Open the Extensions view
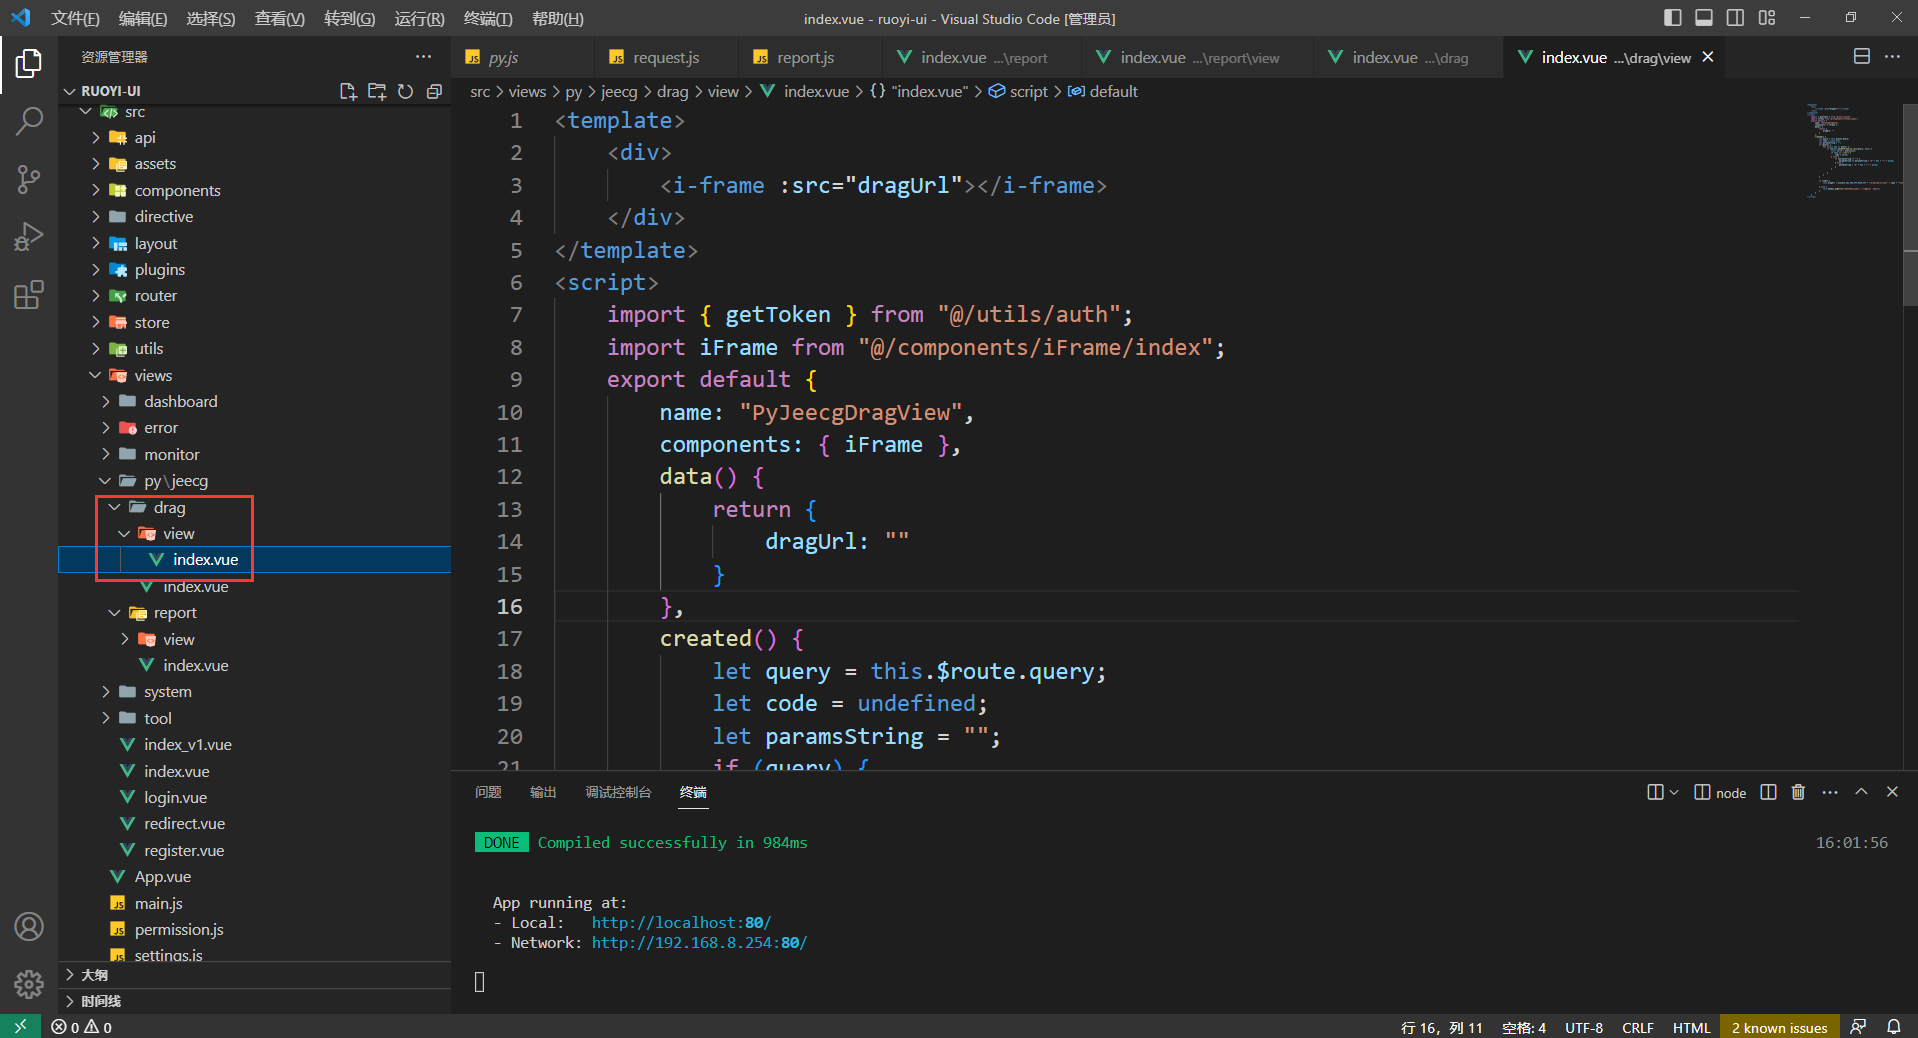This screenshot has height=1038, width=1918. [x=28, y=295]
